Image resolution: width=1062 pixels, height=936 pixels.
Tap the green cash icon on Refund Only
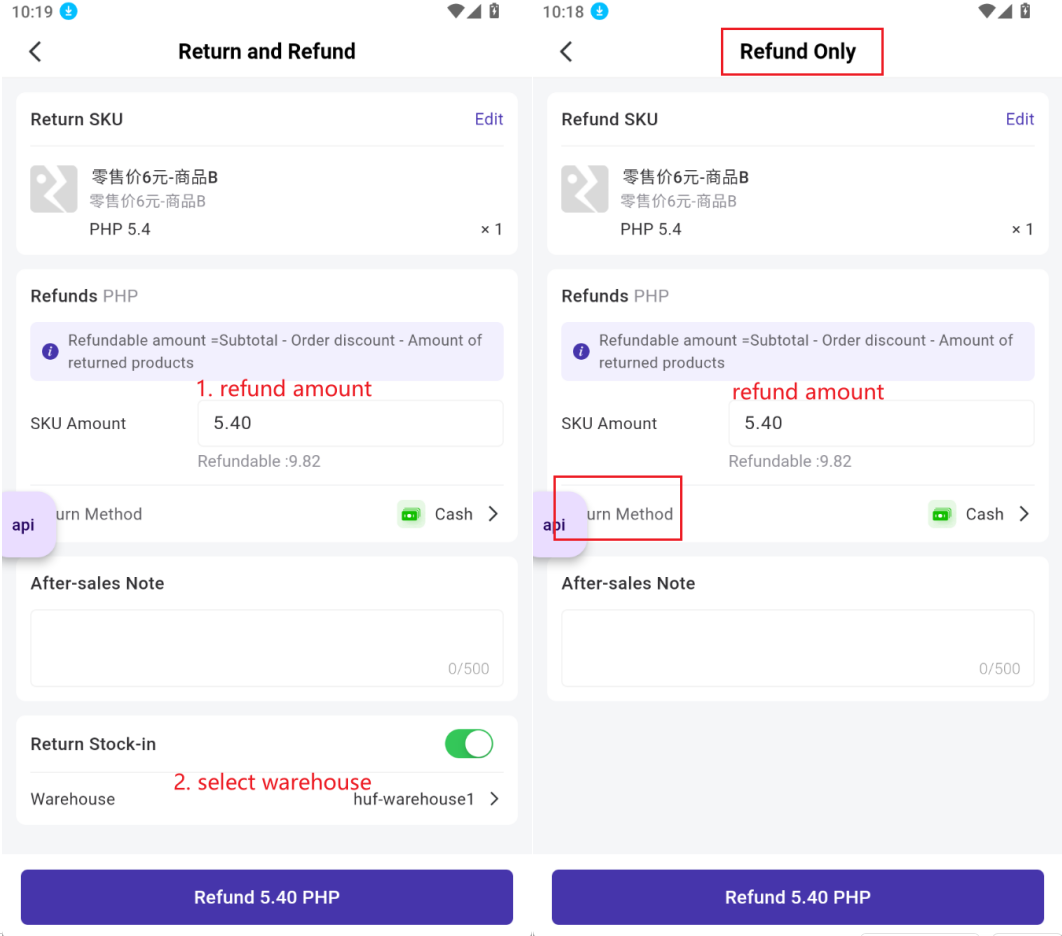(942, 515)
